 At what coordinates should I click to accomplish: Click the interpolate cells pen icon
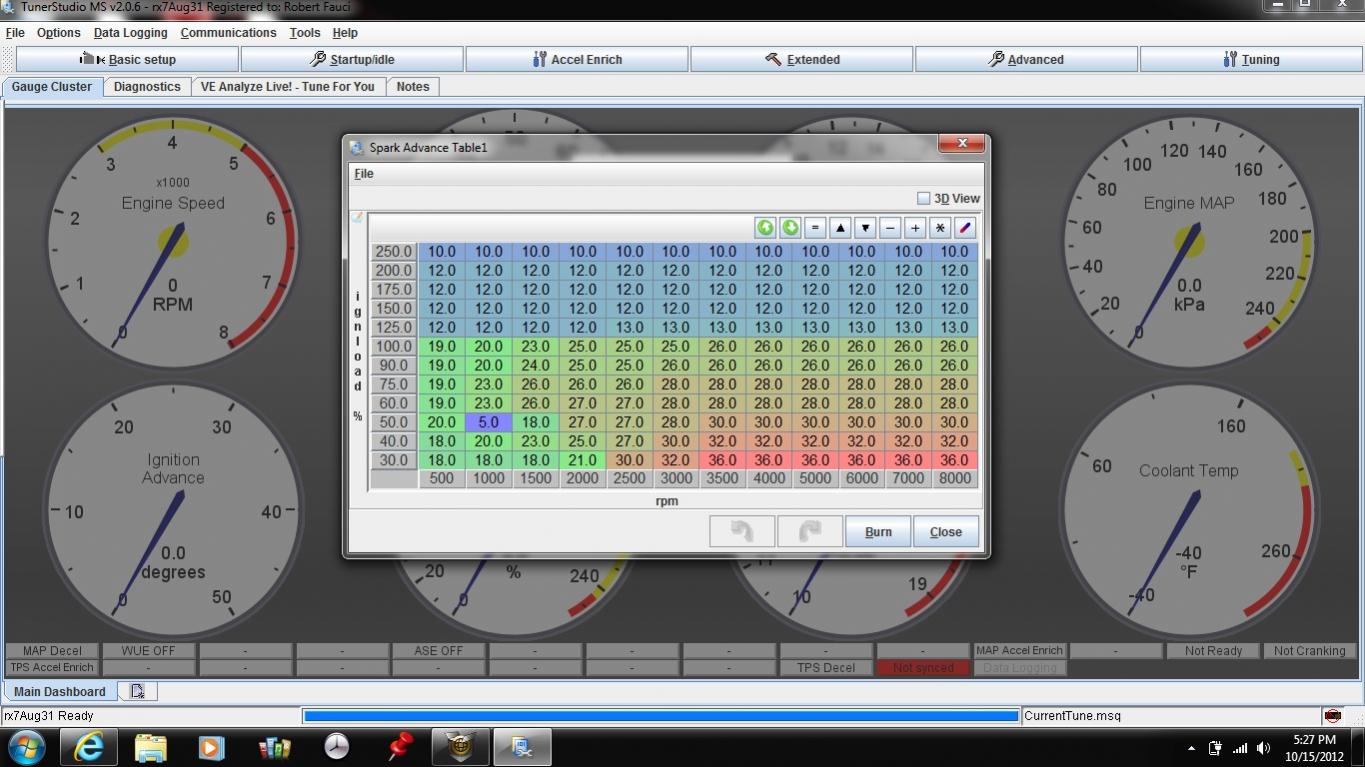point(965,228)
